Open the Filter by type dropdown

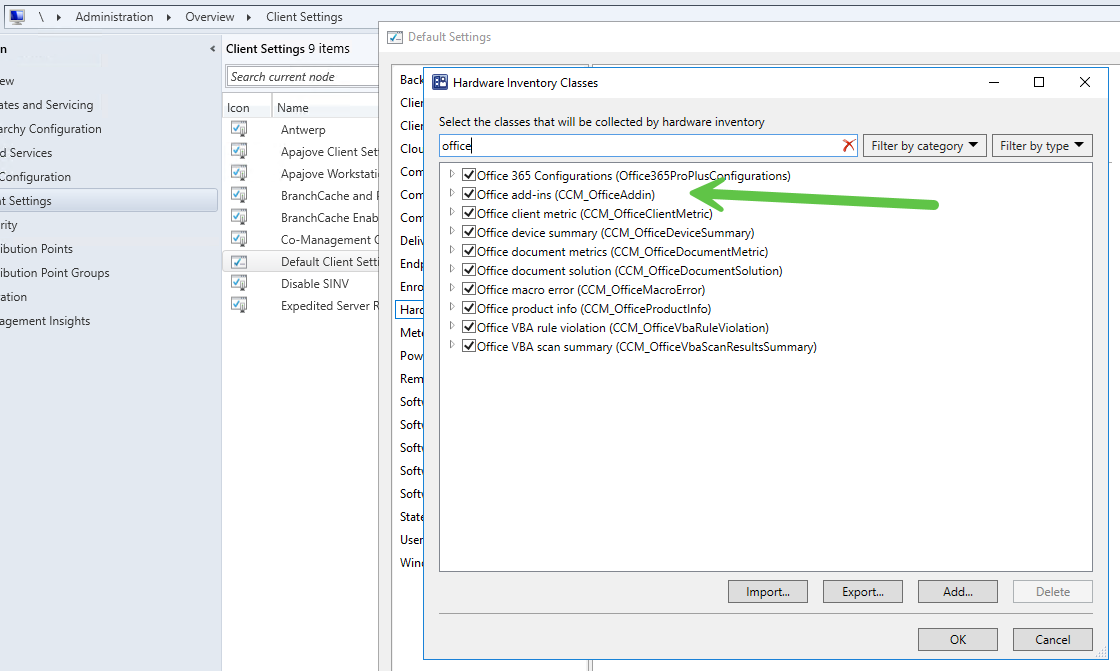click(1042, 146)
